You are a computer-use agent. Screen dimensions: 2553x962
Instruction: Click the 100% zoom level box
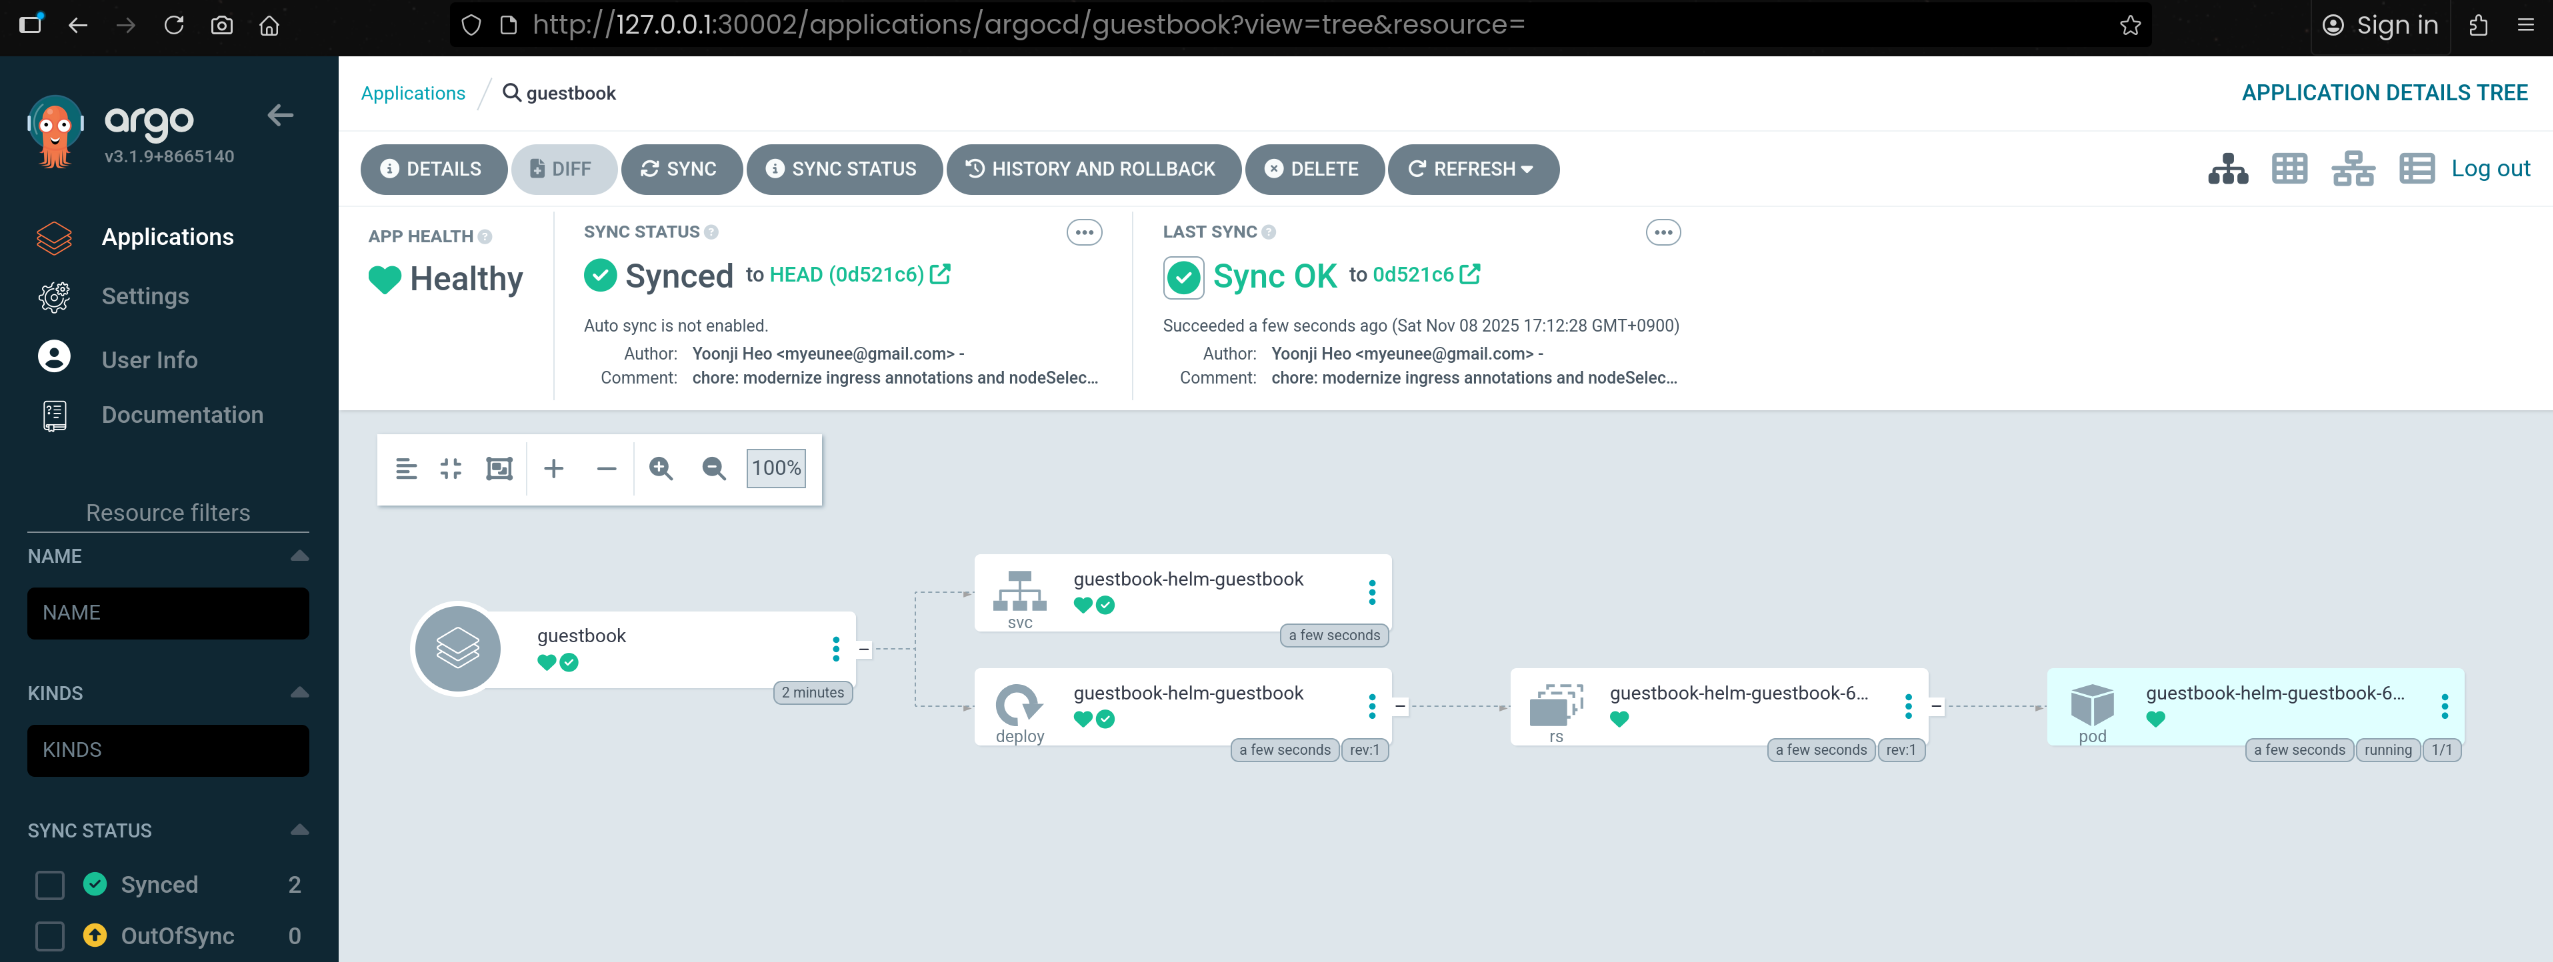776,468
